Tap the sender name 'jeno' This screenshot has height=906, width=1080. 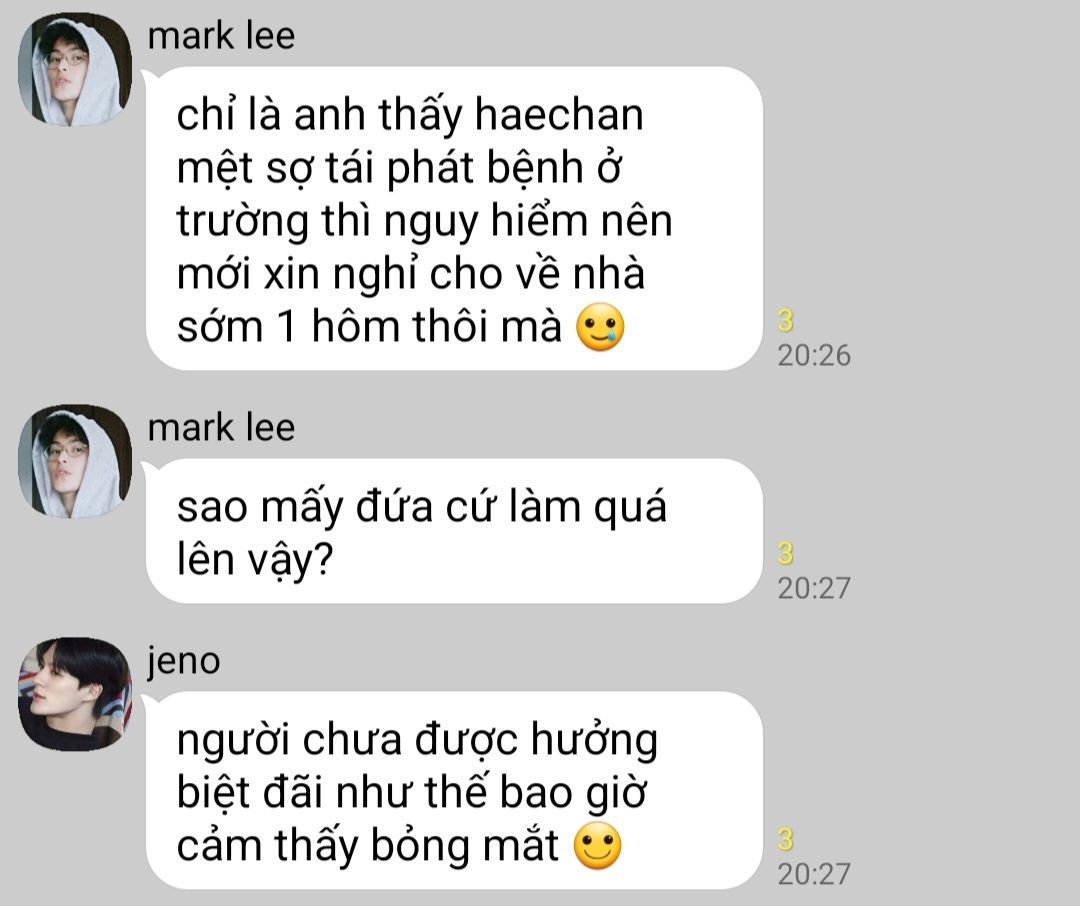(x=183, y=661)
